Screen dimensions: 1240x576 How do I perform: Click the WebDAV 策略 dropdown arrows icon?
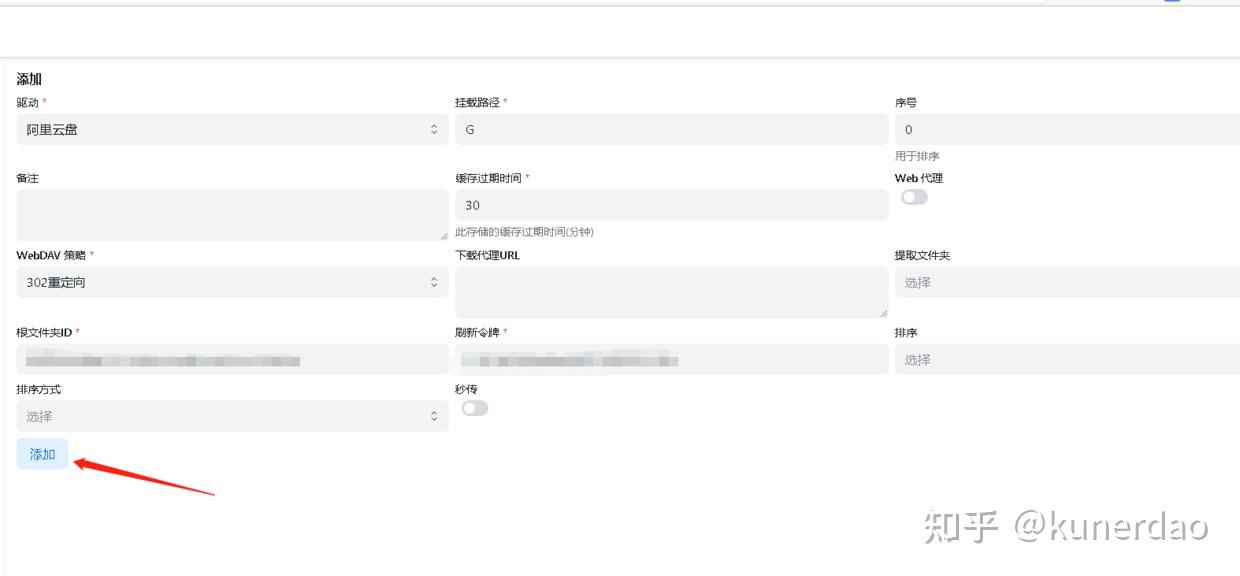(x=434, y=282)
